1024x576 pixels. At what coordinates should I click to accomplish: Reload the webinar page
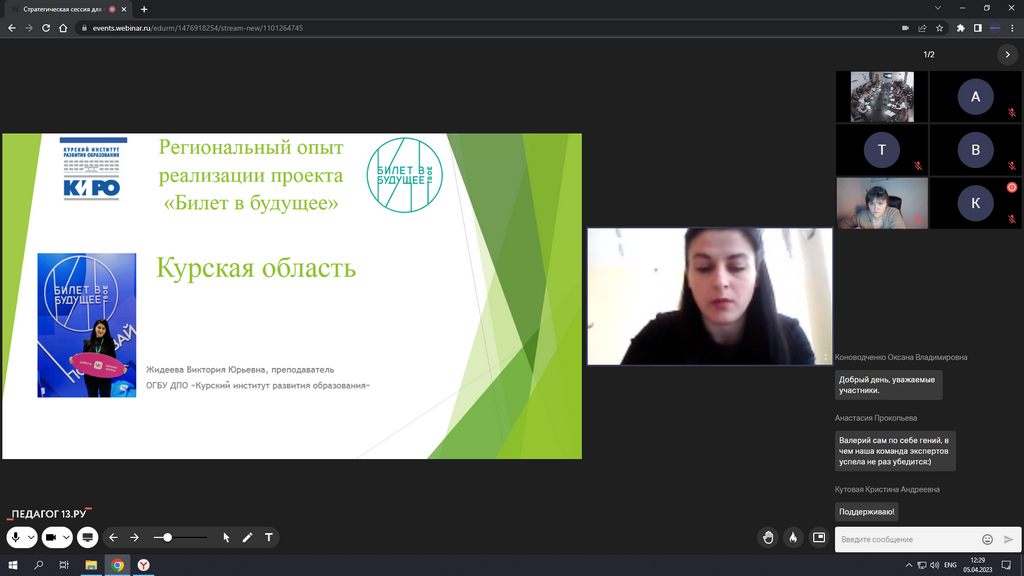(x=46, y=28)
